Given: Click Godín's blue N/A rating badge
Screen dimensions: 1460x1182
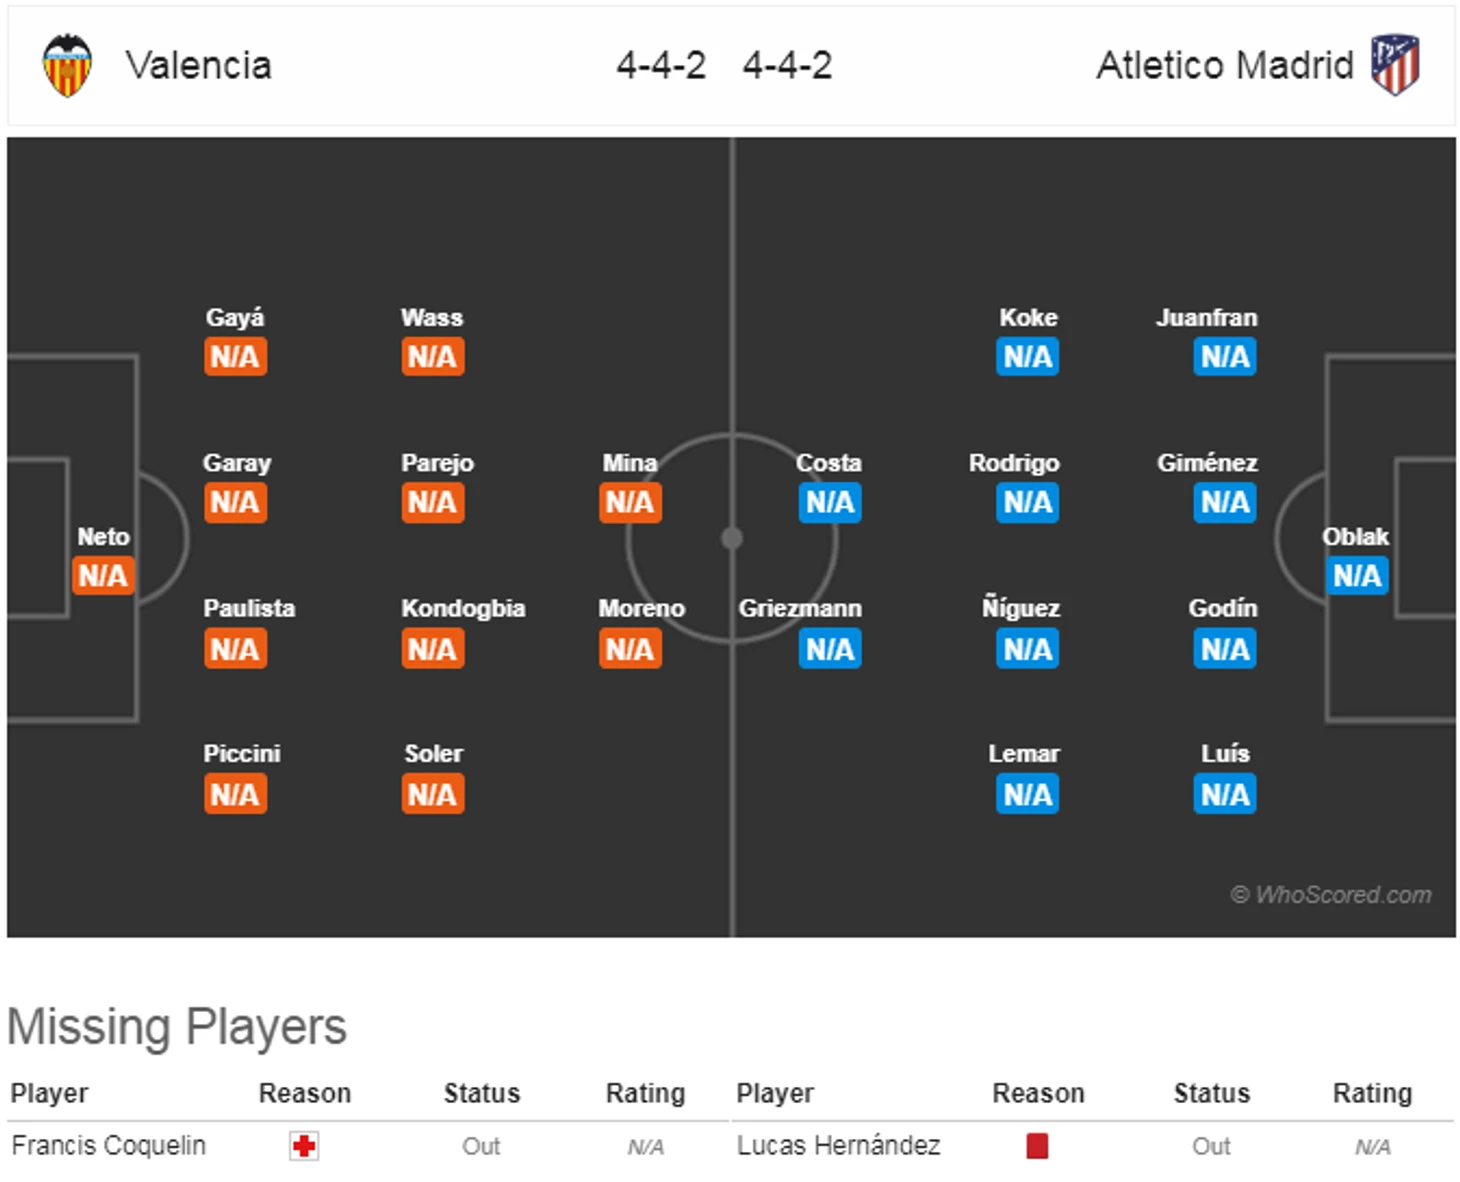Looking at the screenshot, I should click(x=1225, y=650).
